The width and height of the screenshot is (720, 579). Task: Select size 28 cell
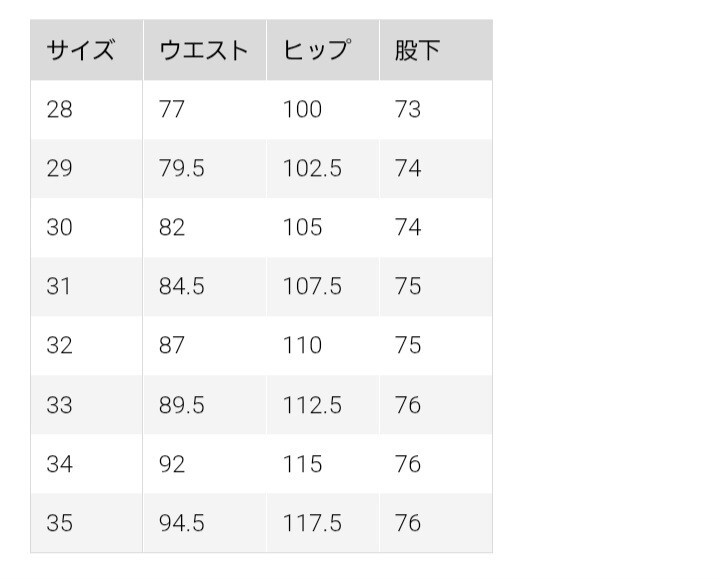[60, 110]
